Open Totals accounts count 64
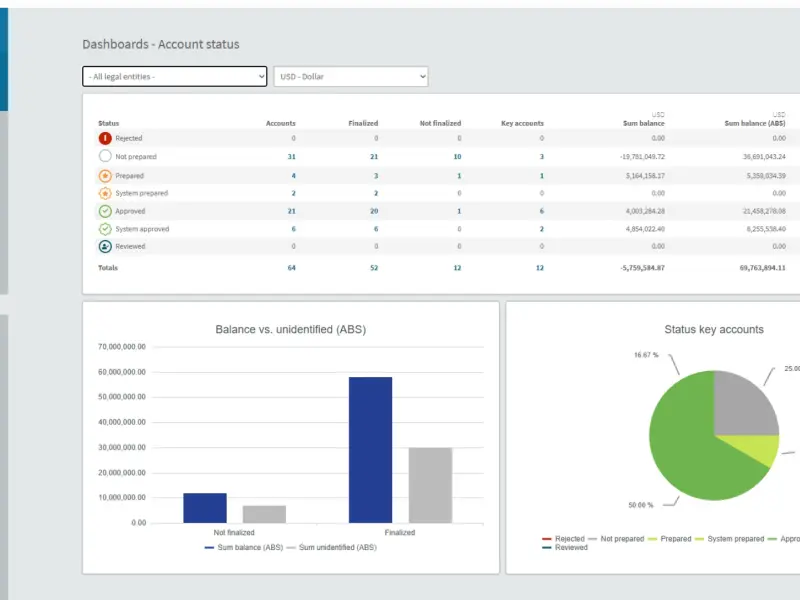The image size is (800, 600). (x=291, y=268)
